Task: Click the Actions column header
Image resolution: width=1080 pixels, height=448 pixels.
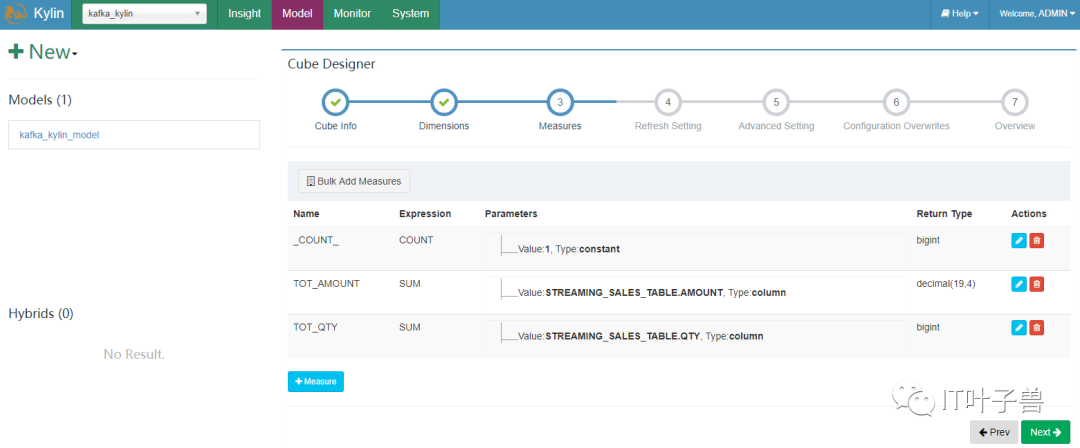Action: tap(1029, 214)
